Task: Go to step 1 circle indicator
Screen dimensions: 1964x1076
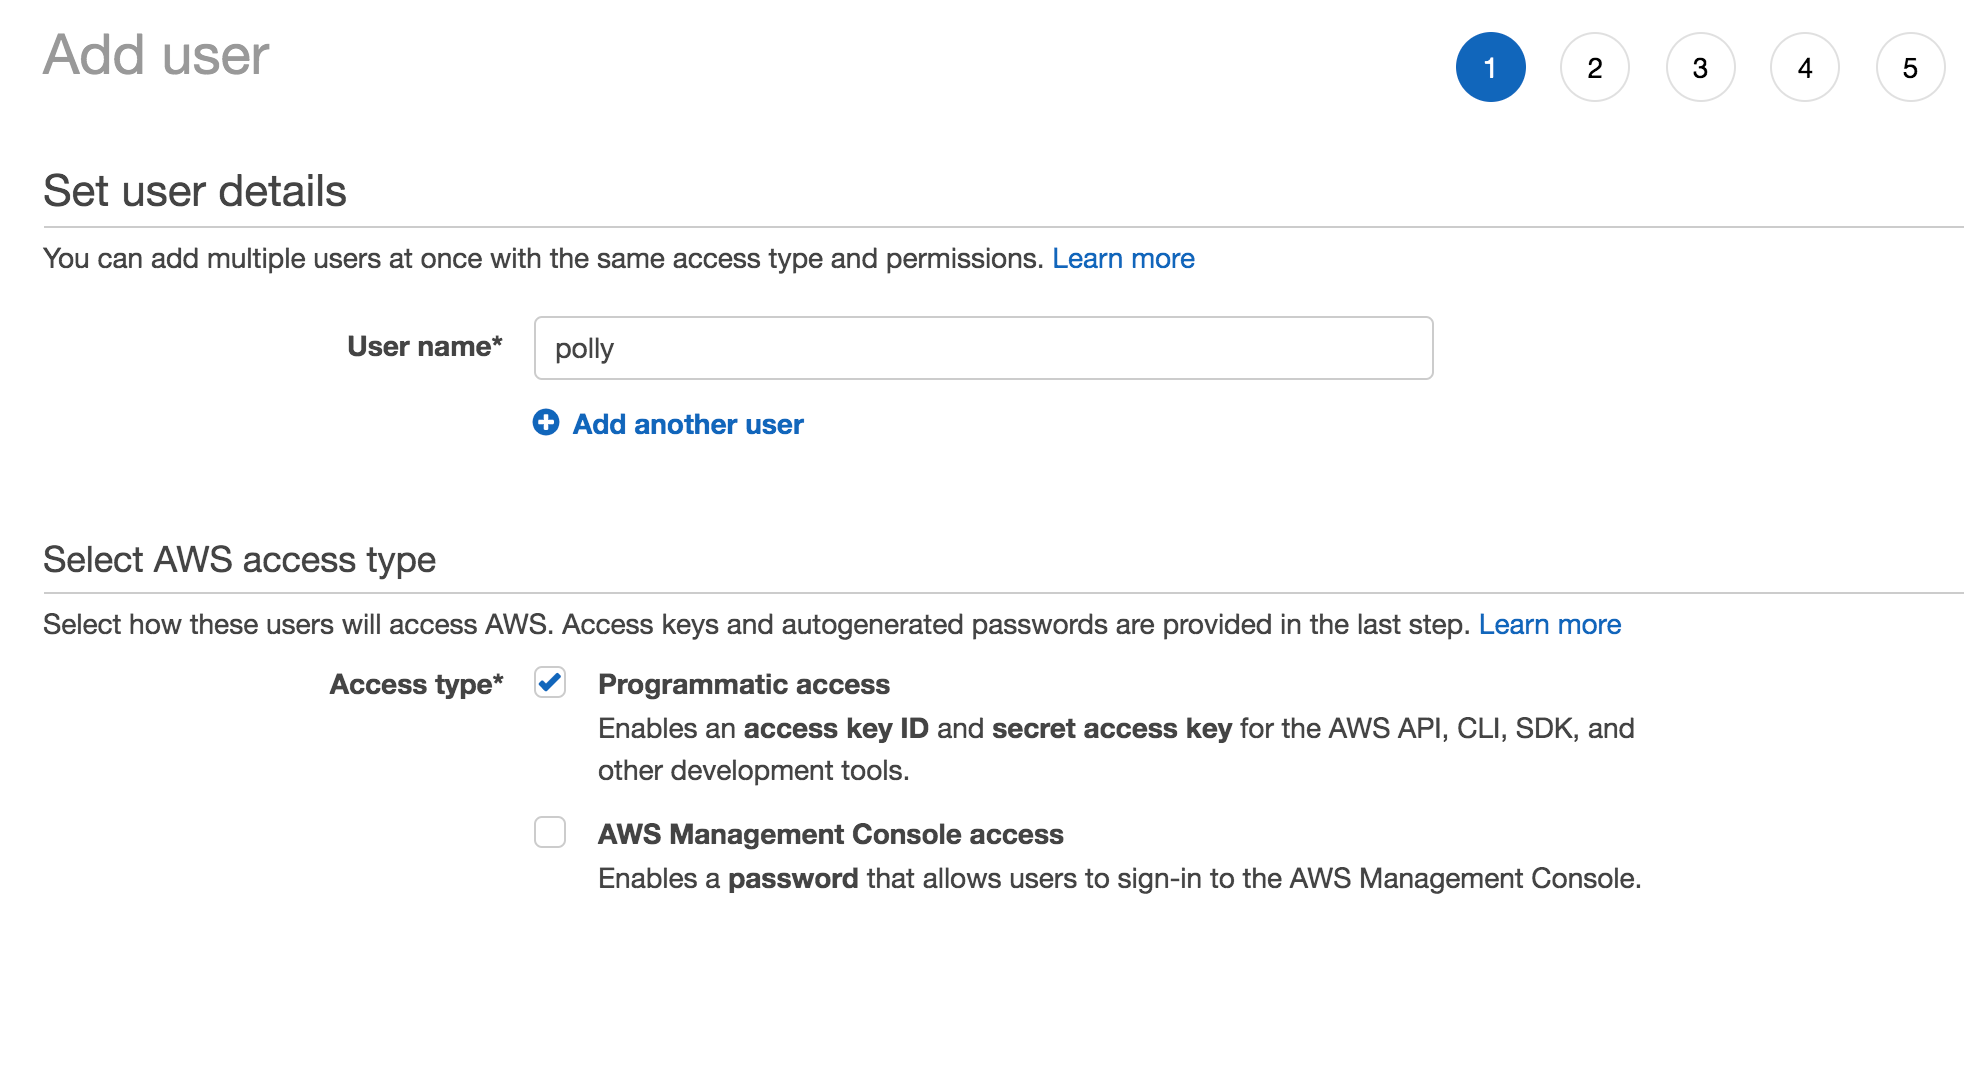Action: tap(1490, 68)
